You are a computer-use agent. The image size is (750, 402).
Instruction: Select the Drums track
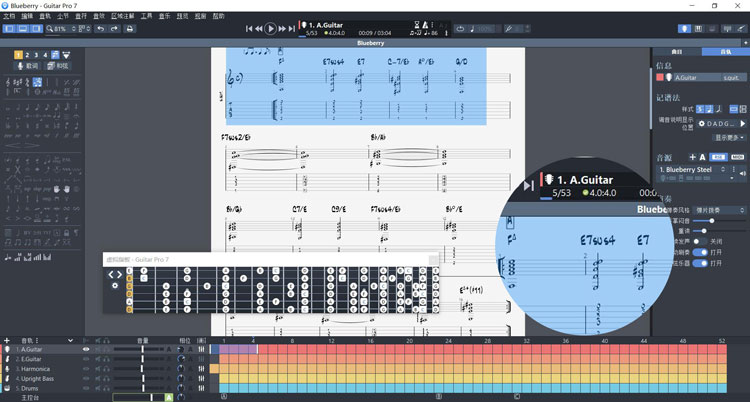(30, 387)
